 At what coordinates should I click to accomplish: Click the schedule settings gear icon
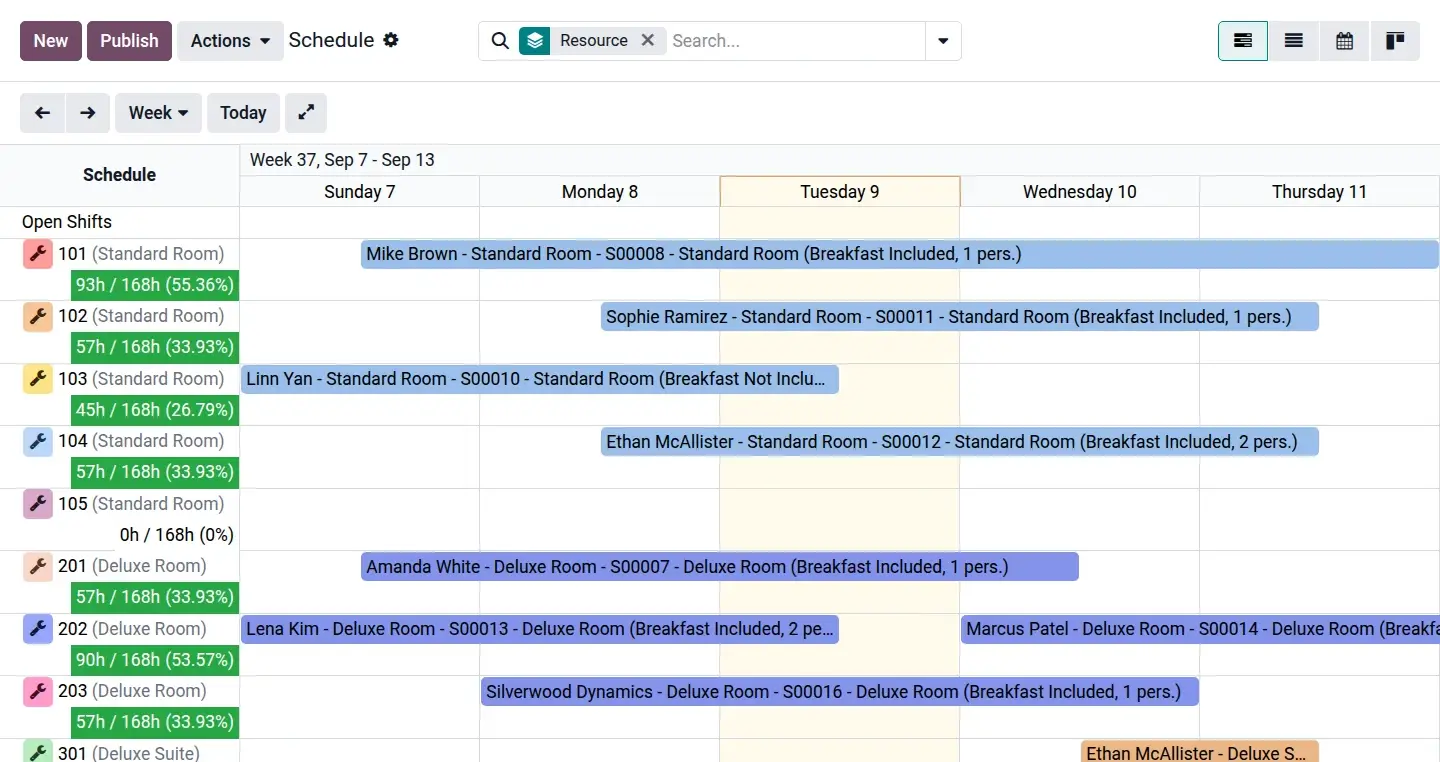tap(391, 40)
